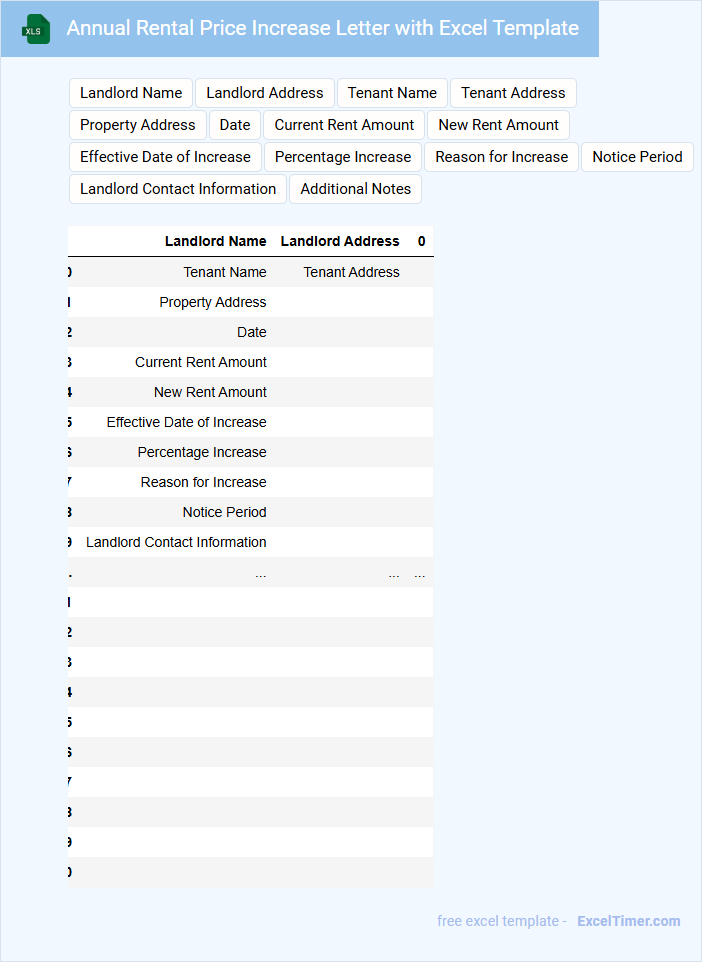
Task: Click the Landlord Contact Information tag
Action: click(x=178, y=189)
